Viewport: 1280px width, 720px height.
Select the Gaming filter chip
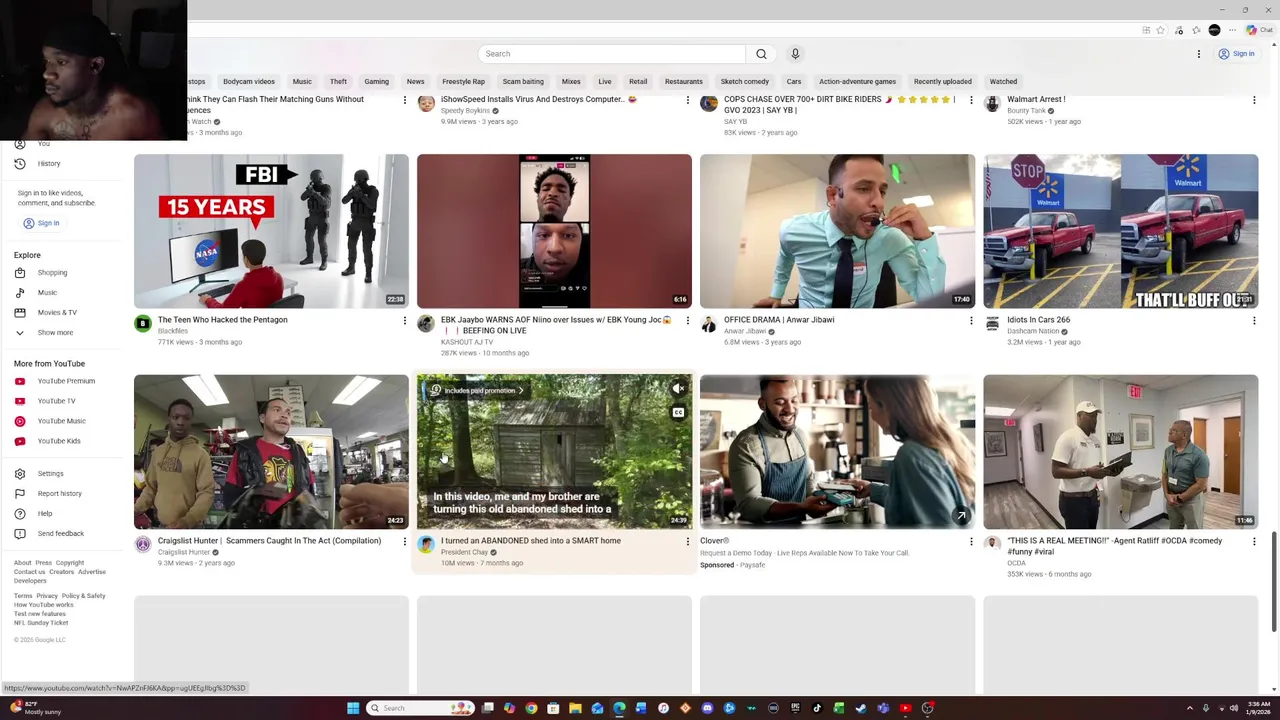pos(376,82)
